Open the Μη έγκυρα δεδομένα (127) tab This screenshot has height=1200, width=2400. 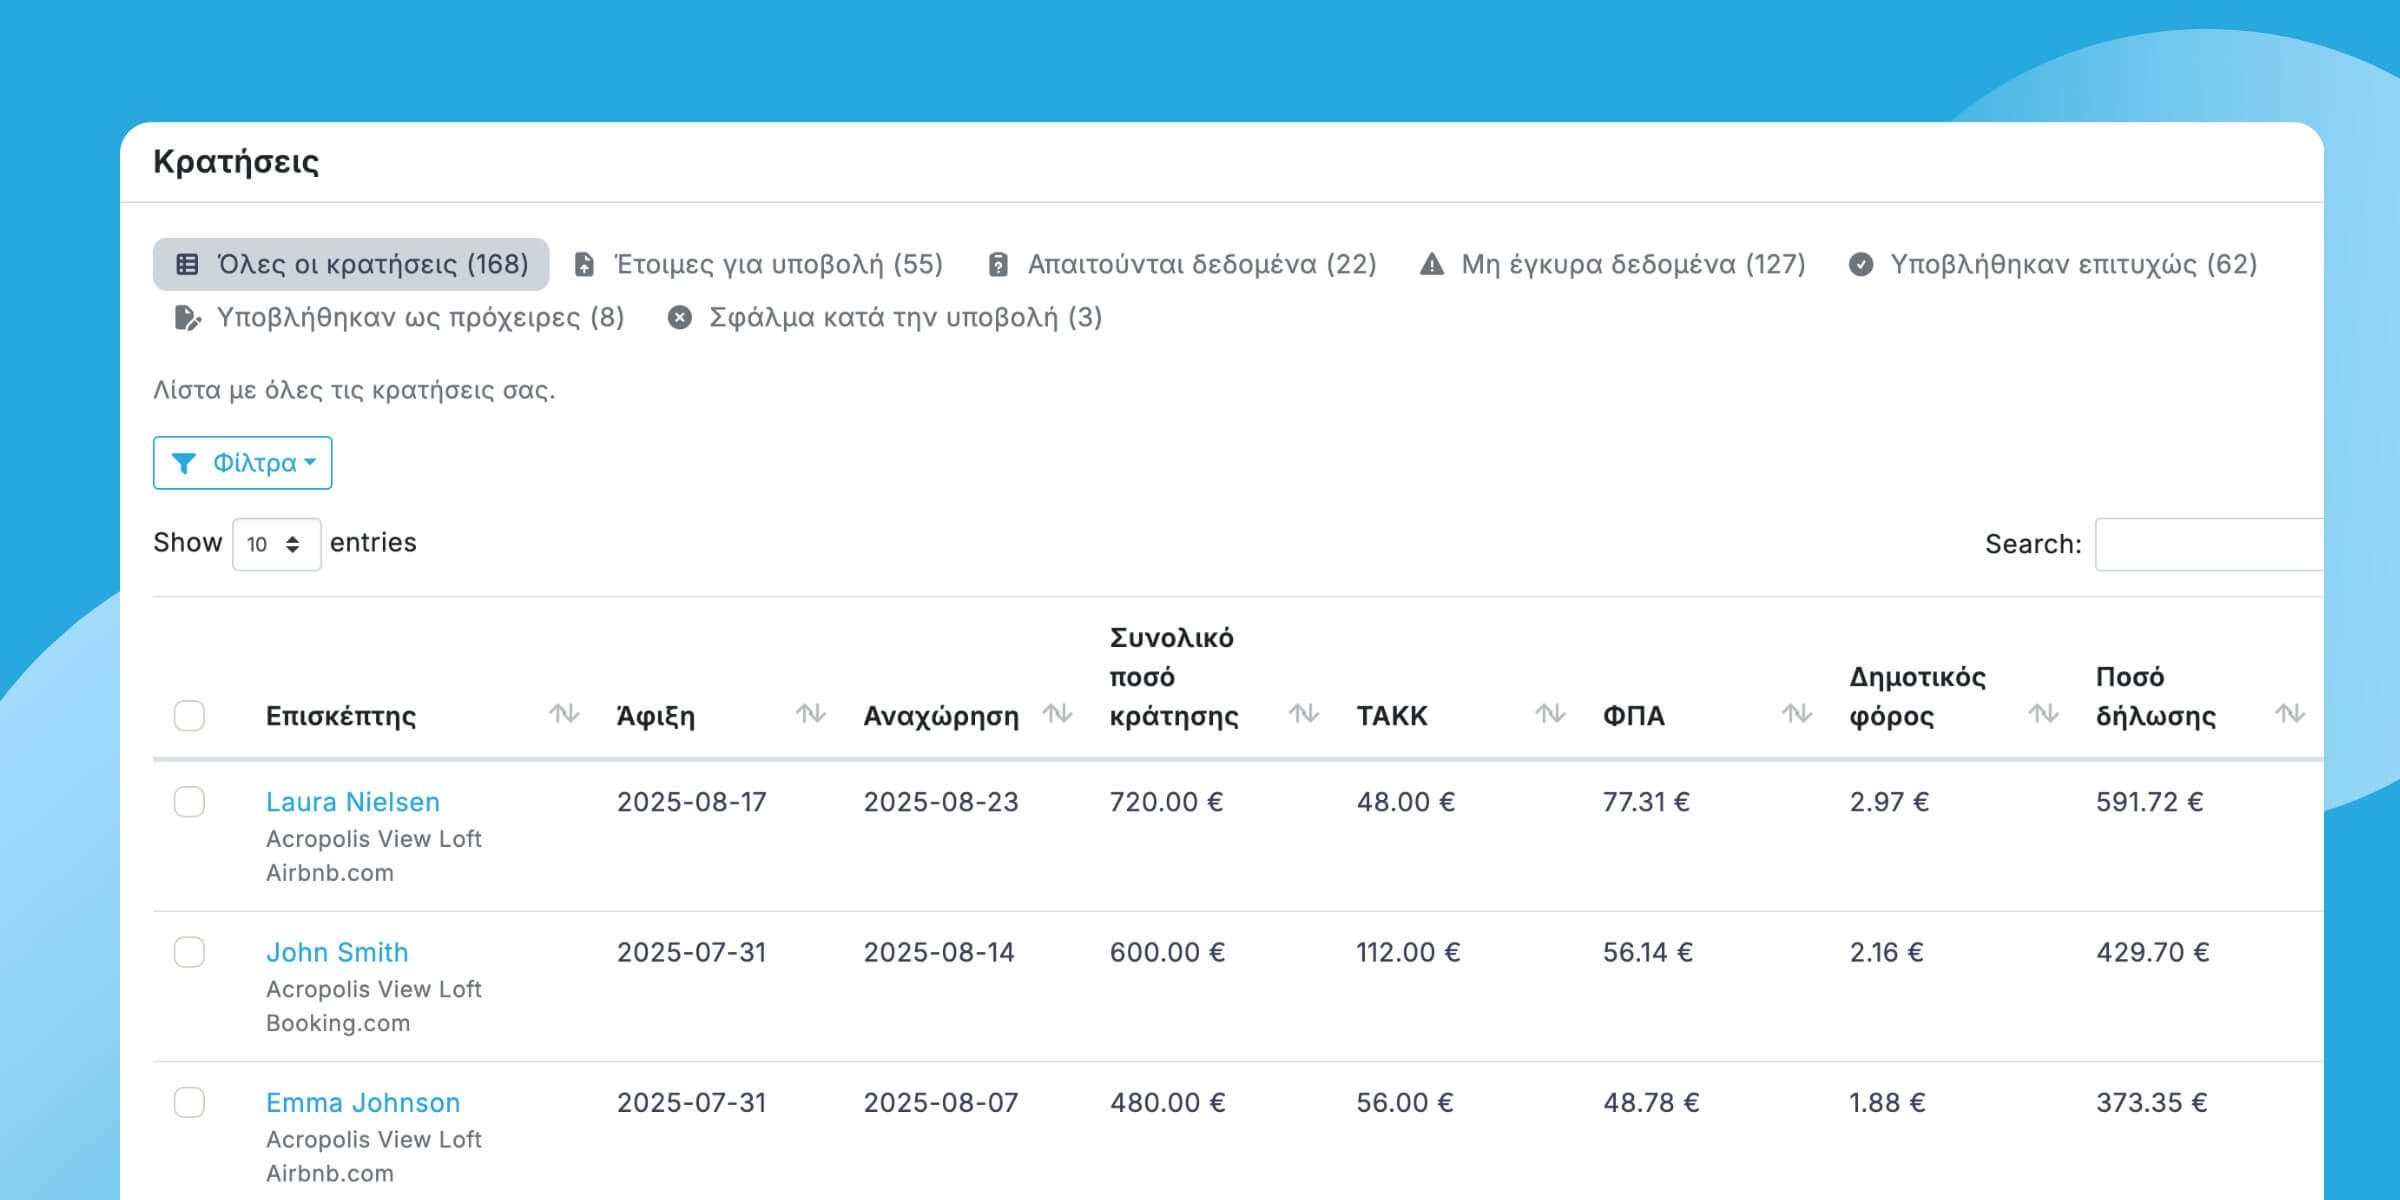(x=1612, y=264)
